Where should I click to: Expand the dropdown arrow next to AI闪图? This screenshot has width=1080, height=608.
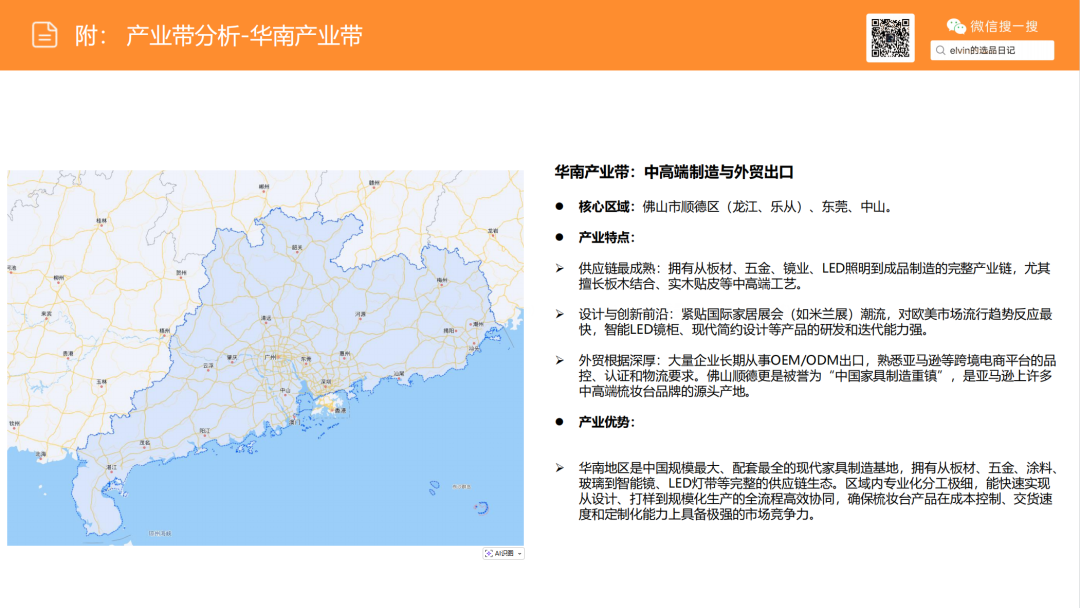pyautogui.click(x=519, y=553)
